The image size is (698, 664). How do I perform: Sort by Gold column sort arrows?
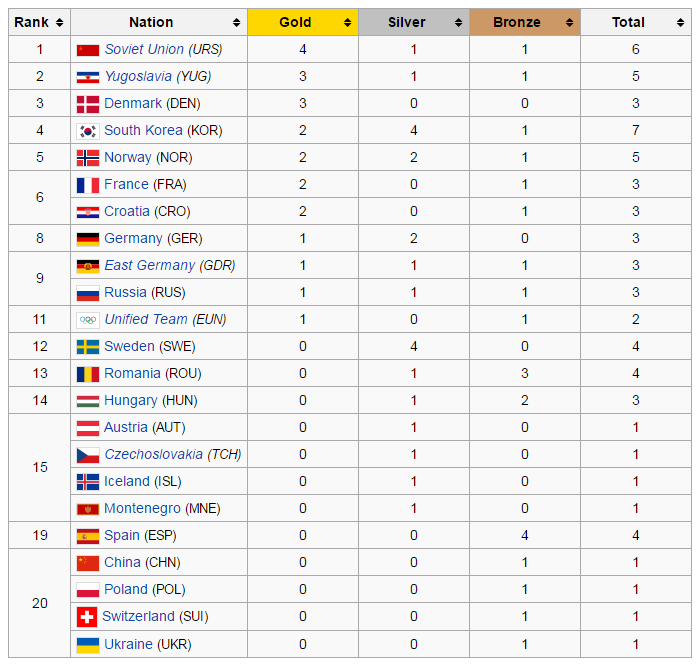(348, 22)
